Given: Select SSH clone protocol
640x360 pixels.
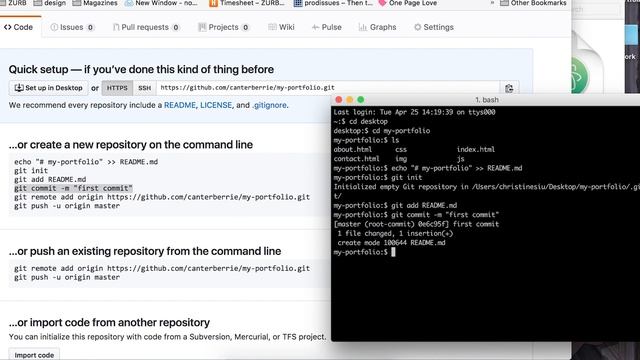Looking at the screenshot, I should 144,88.
